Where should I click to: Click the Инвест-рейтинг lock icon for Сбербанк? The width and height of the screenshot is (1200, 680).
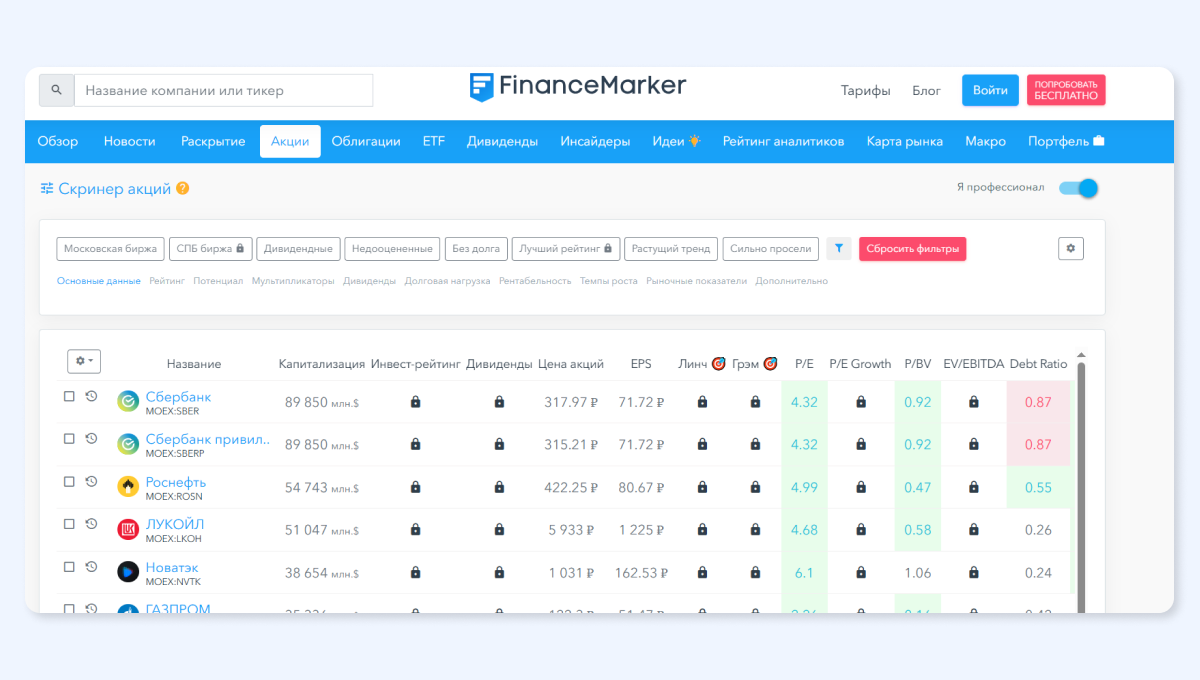click(415, 402)
